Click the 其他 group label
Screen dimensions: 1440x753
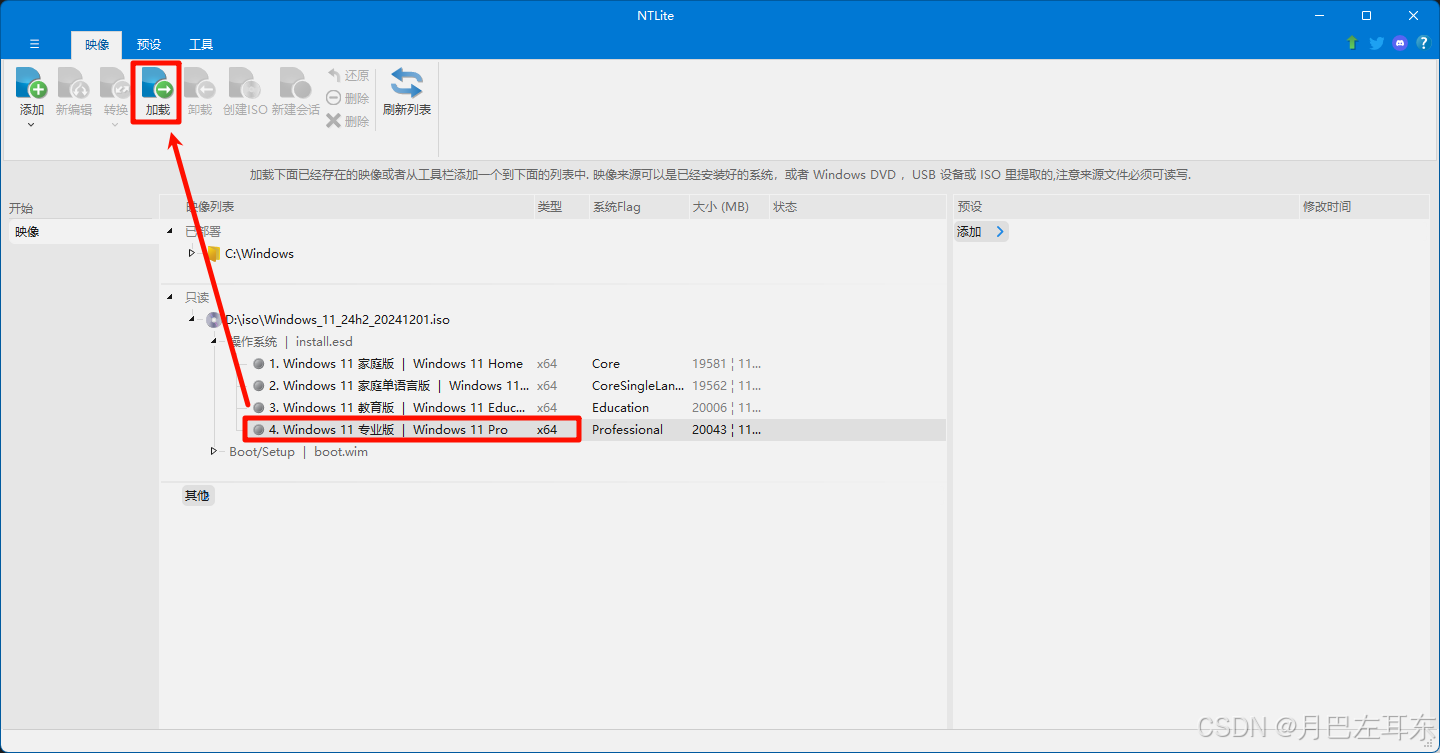coord(197,495)
